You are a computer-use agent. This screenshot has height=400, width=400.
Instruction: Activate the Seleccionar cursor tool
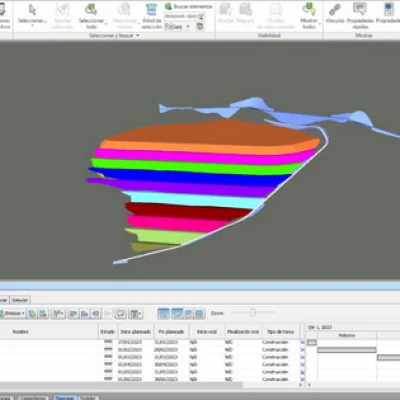[x=32, y=15]
